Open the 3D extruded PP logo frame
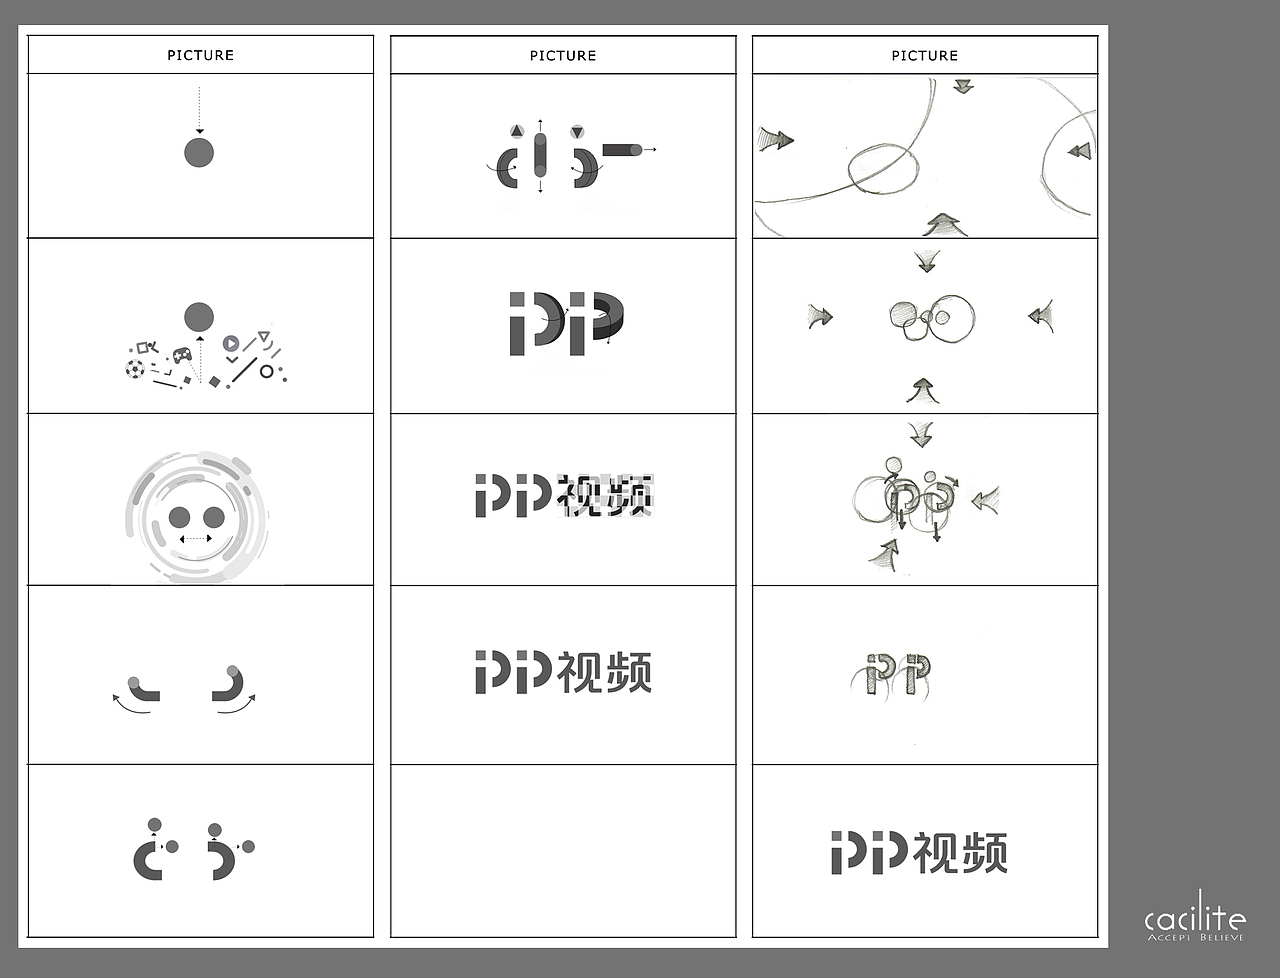Image resolution: width=1280 pixels, height=978 pixels. coord(563,326)
